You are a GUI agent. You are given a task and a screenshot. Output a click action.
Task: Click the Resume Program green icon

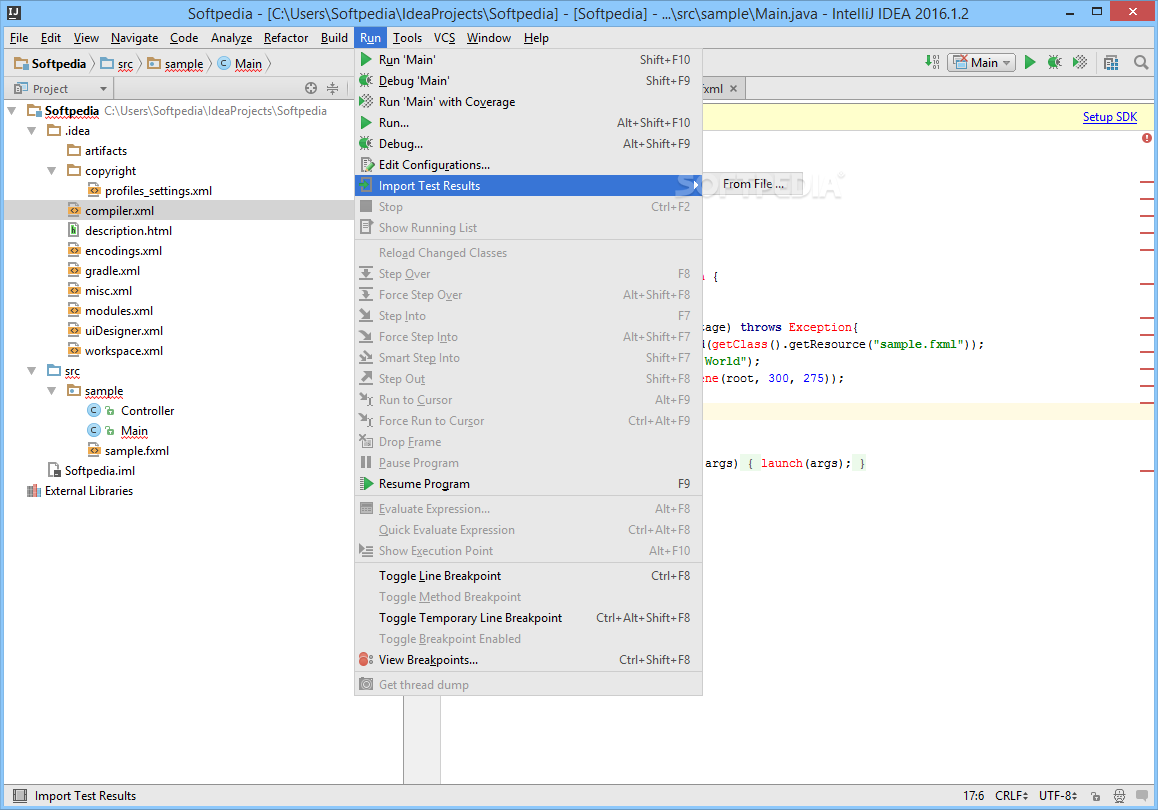pyautogui.click(x=366, y=484)
